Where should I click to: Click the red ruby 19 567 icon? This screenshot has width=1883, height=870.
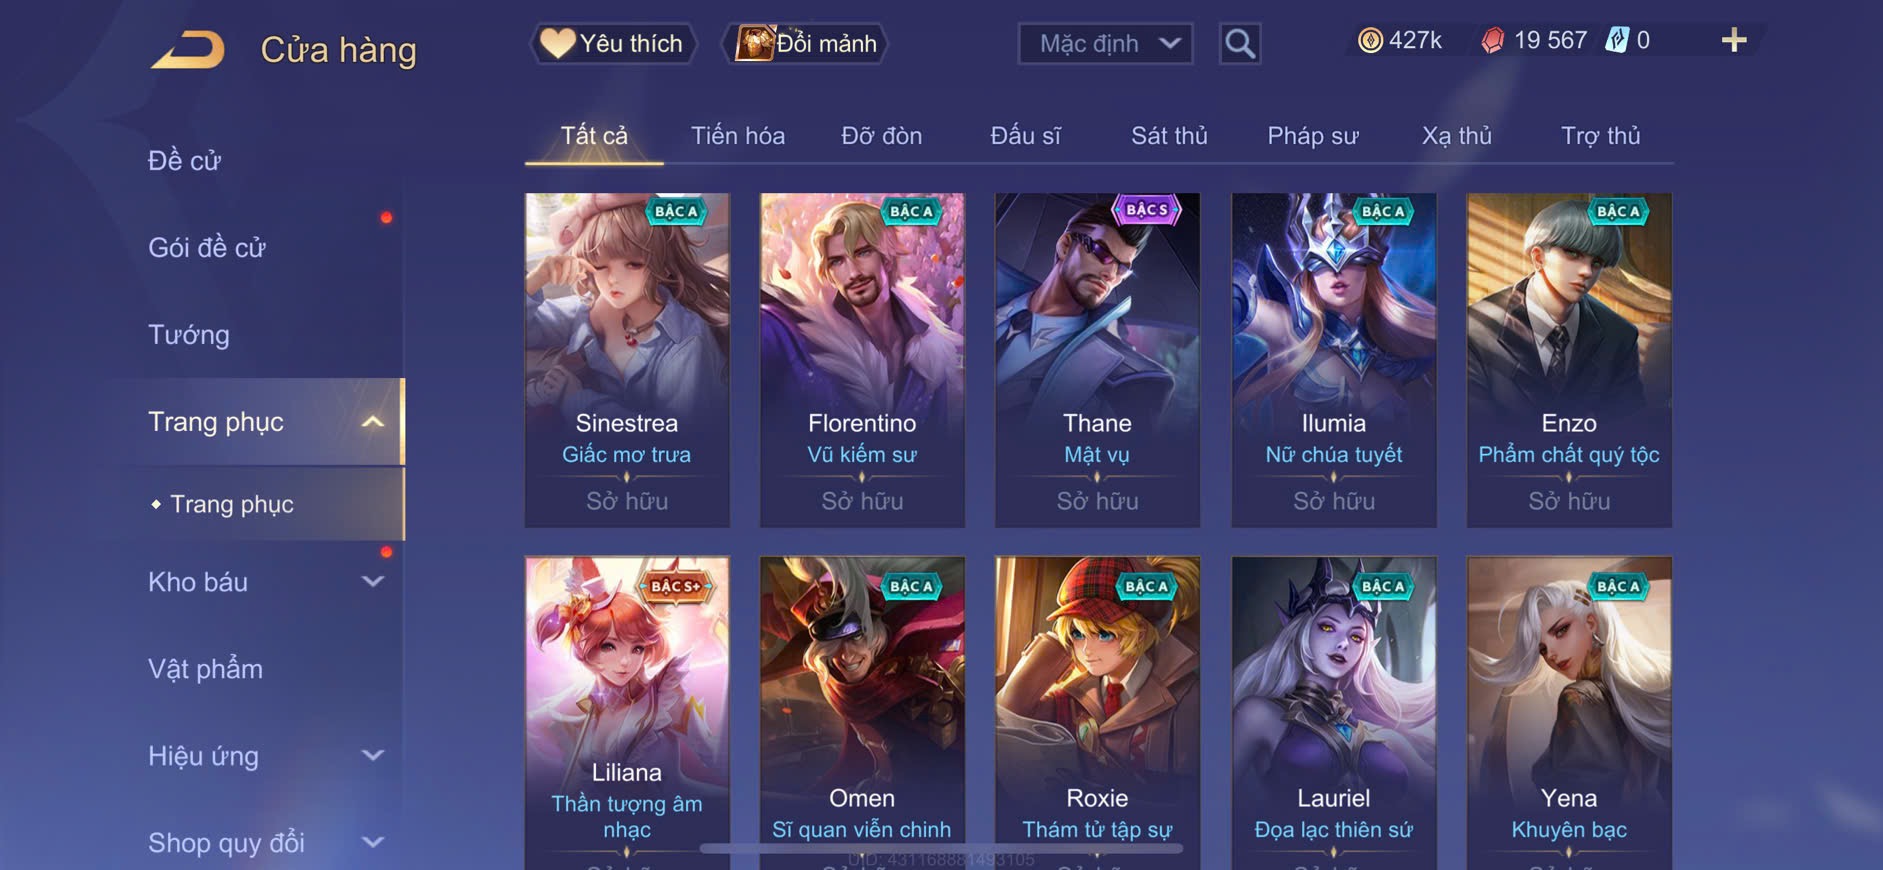1493,40
